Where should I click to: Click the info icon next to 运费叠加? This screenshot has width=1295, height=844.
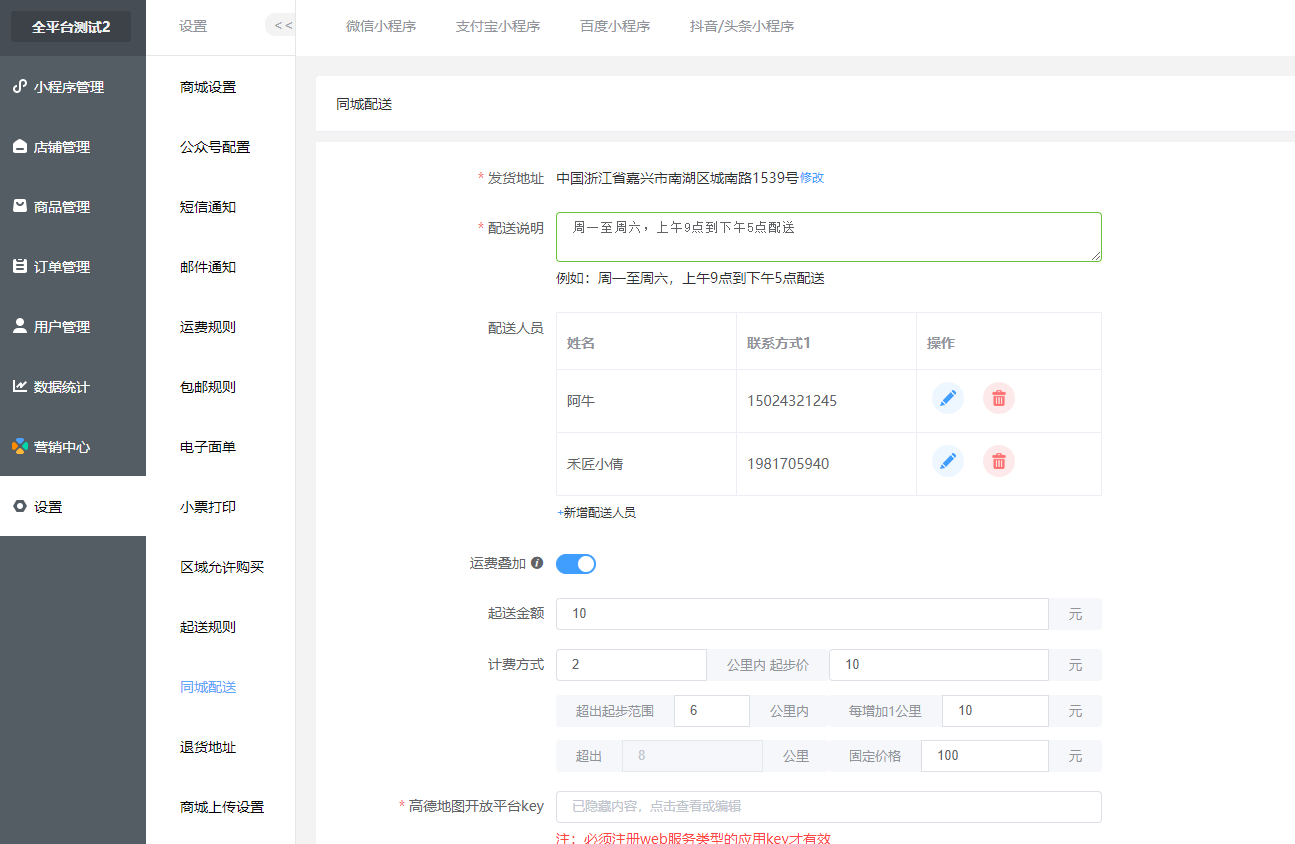click(537, 563)
